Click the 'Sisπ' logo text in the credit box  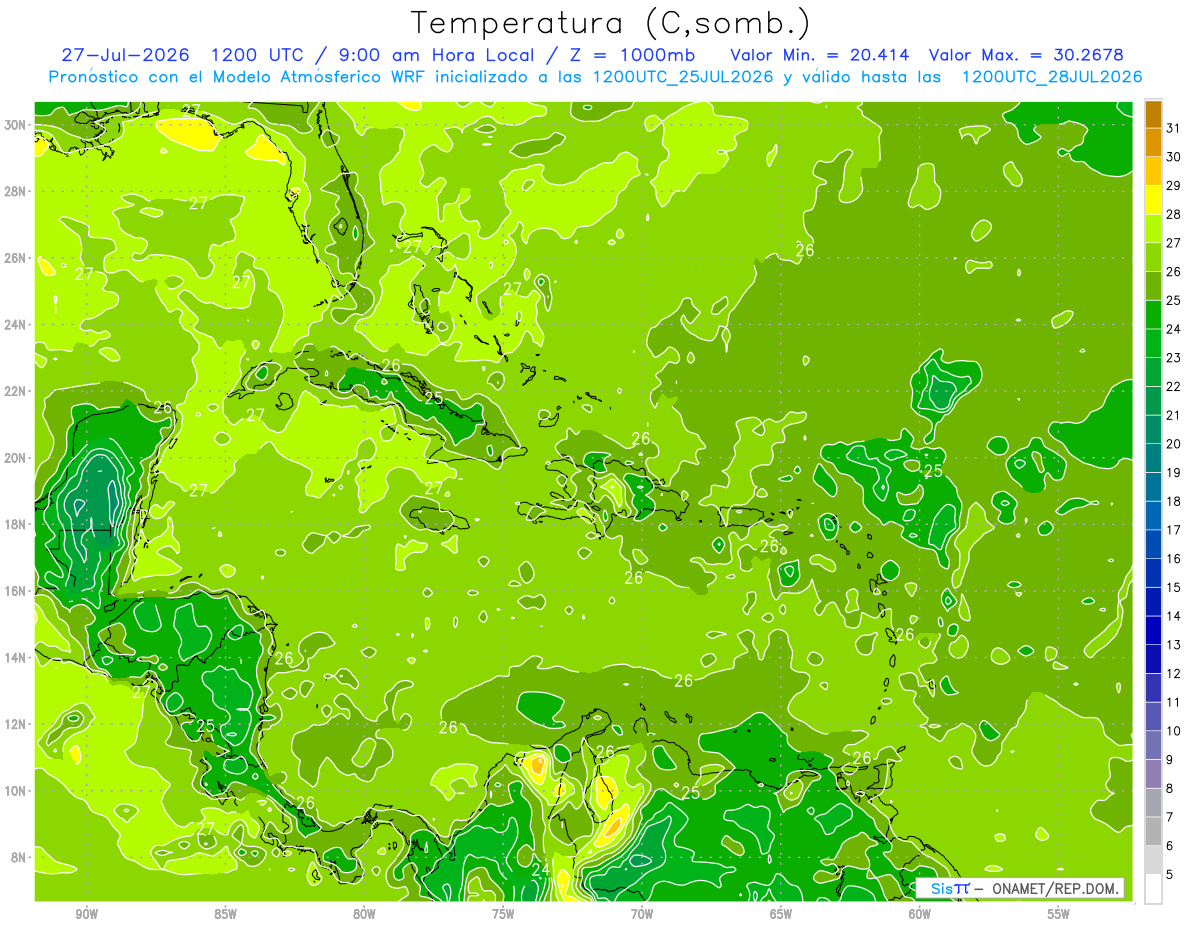949,888
